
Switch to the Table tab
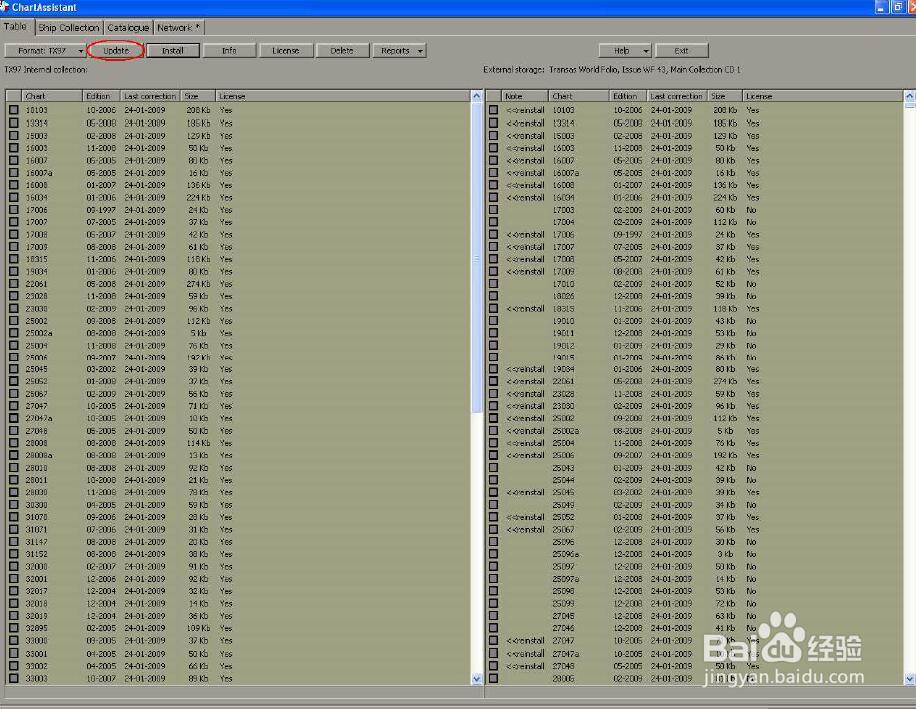click(x=16, y=27)
